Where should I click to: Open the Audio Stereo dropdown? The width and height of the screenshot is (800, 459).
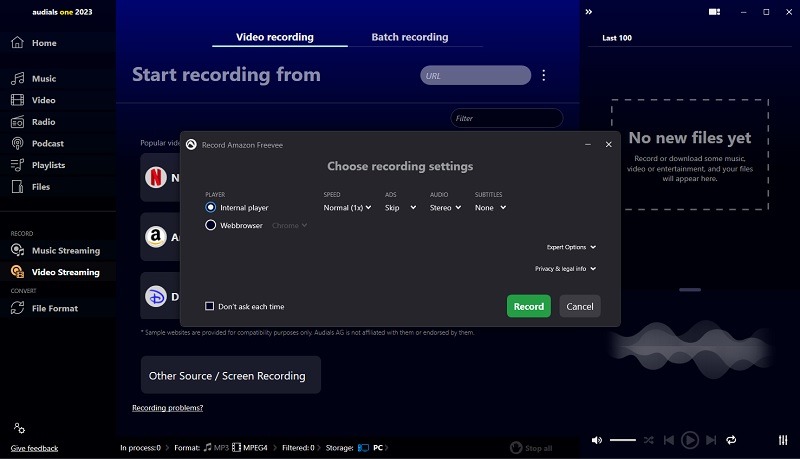click(x=445, y=208)
